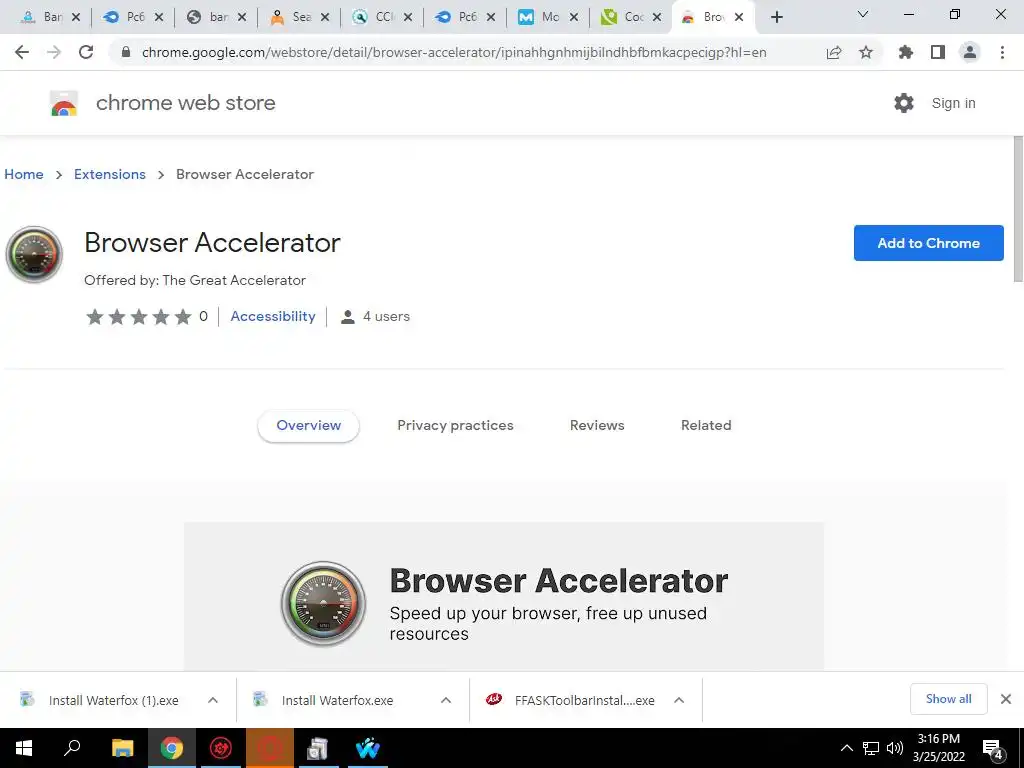Click Add to Chrome button
Image resolution: width=1024 pixels, height=768 pixels.
(928, 243)
